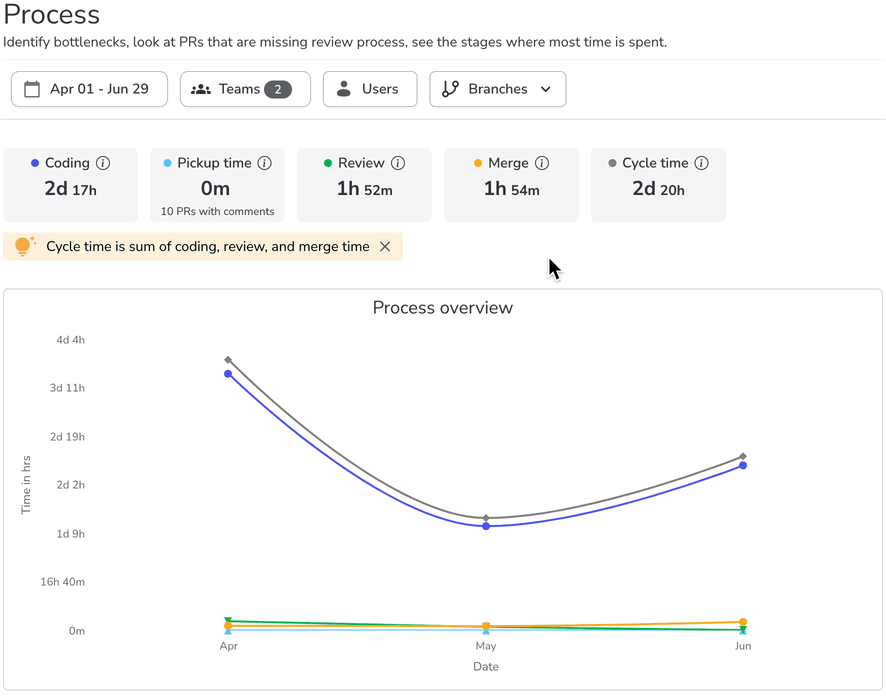Click the info icon beside Pickup time

[x=265, y=163]
